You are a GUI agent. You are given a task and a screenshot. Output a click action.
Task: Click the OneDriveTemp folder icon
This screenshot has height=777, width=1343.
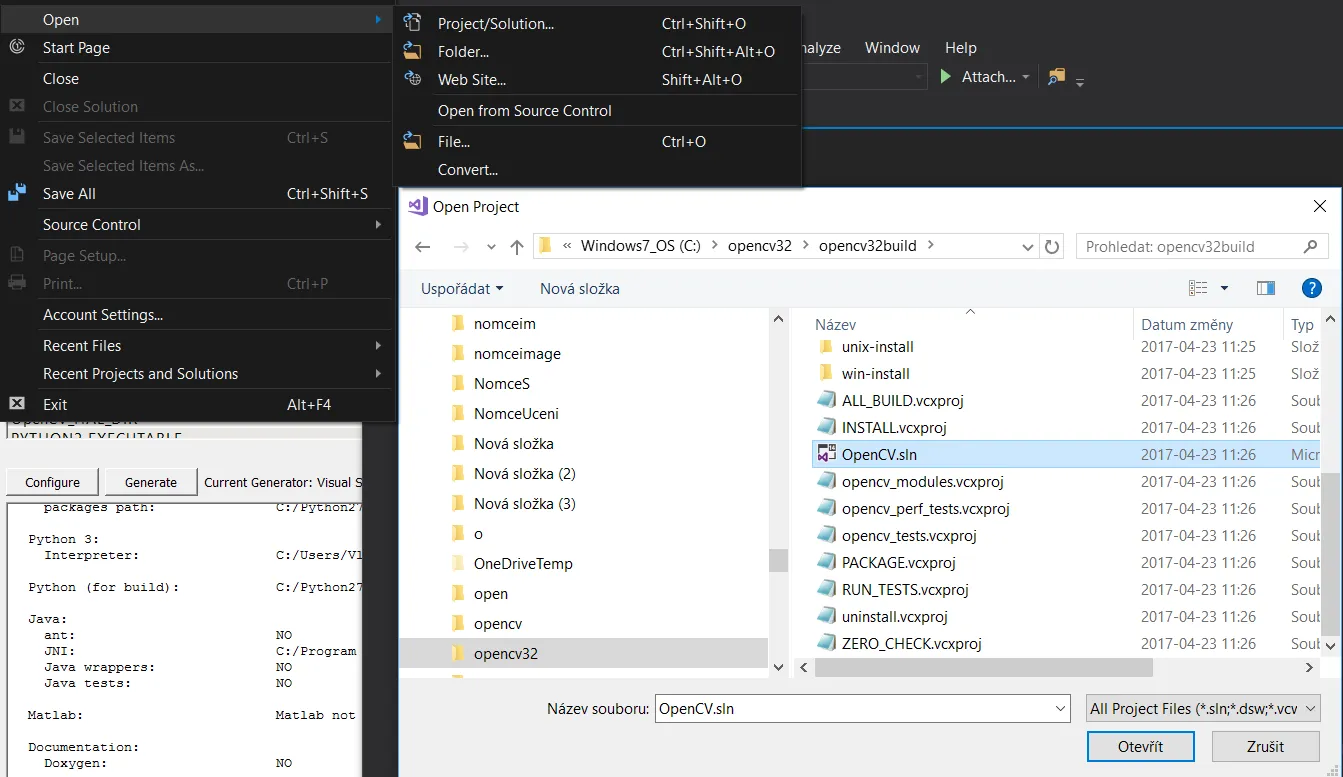458,563
